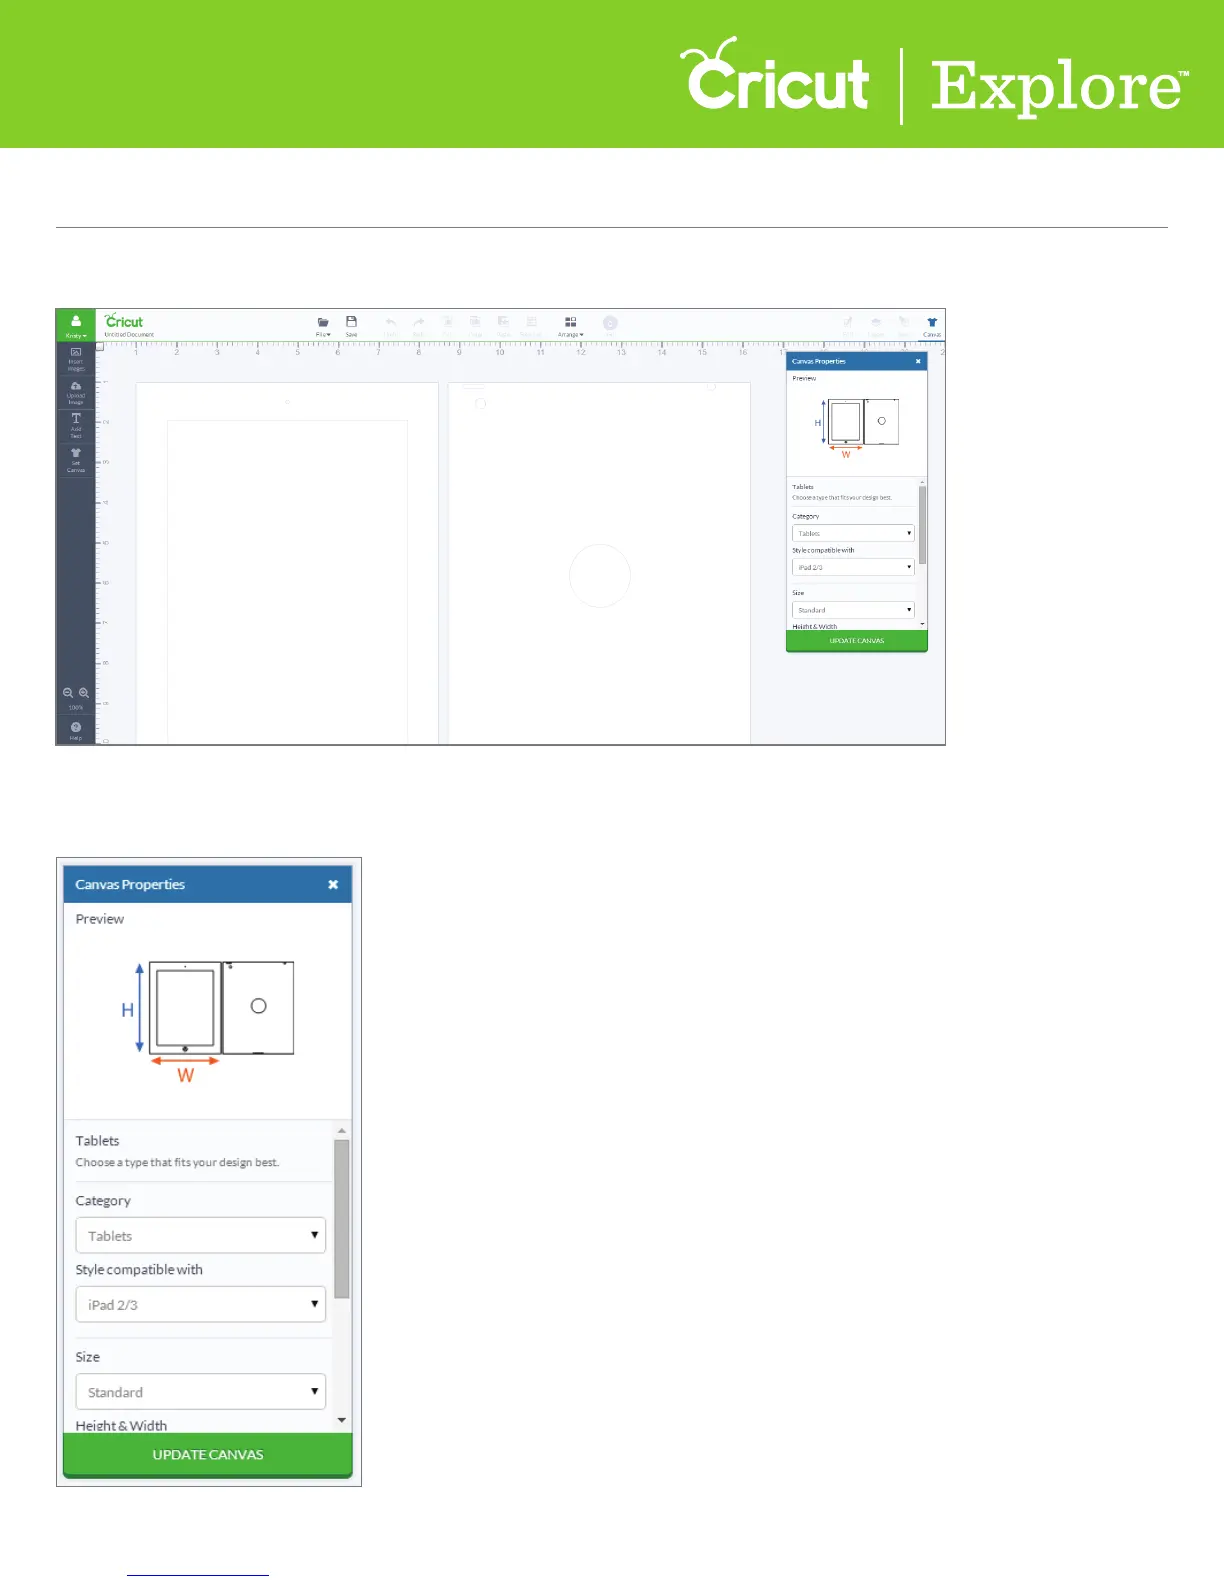Click the zoom out magnifier icon
Screen dimensions: 1224x1584
click(x=68, y=692)
